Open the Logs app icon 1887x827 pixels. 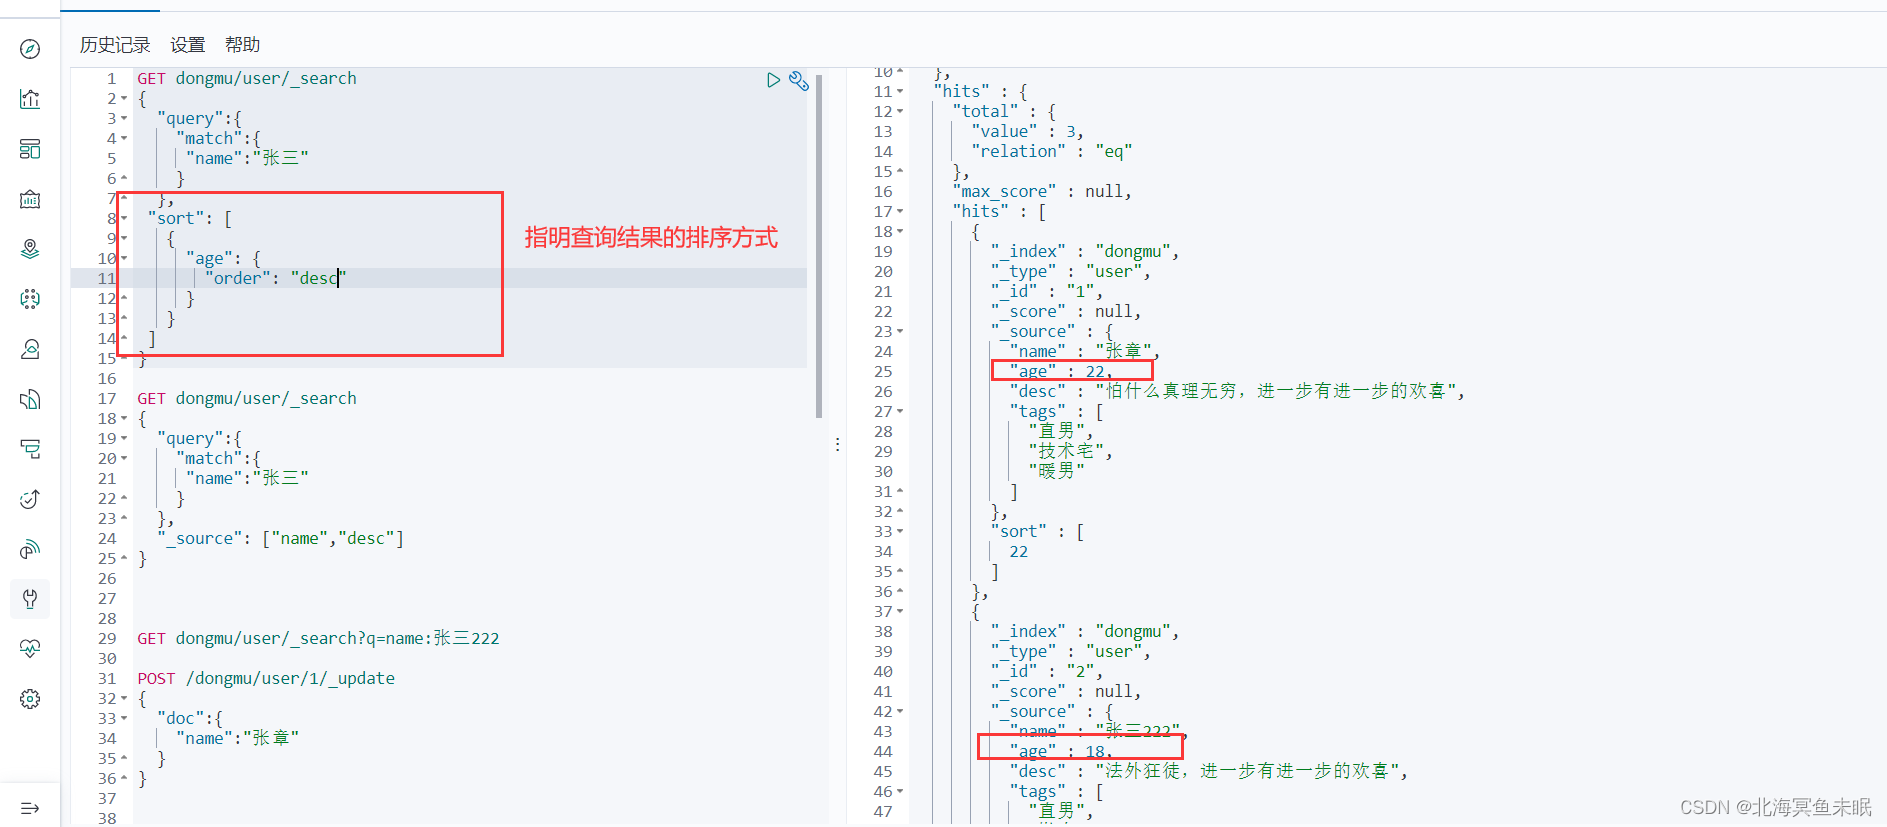coord(30,399)
